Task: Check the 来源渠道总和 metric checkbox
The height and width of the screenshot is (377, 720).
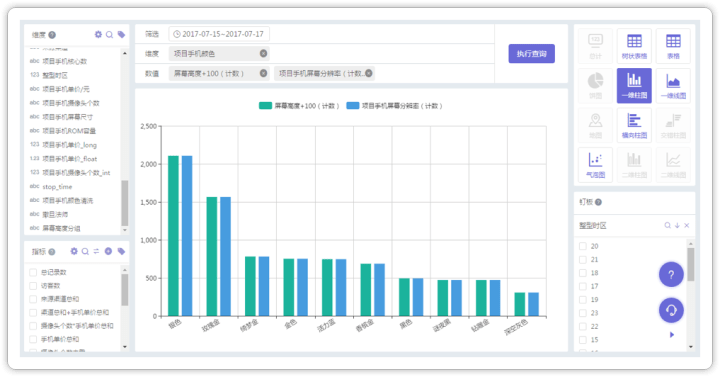Action: (33, 299)
